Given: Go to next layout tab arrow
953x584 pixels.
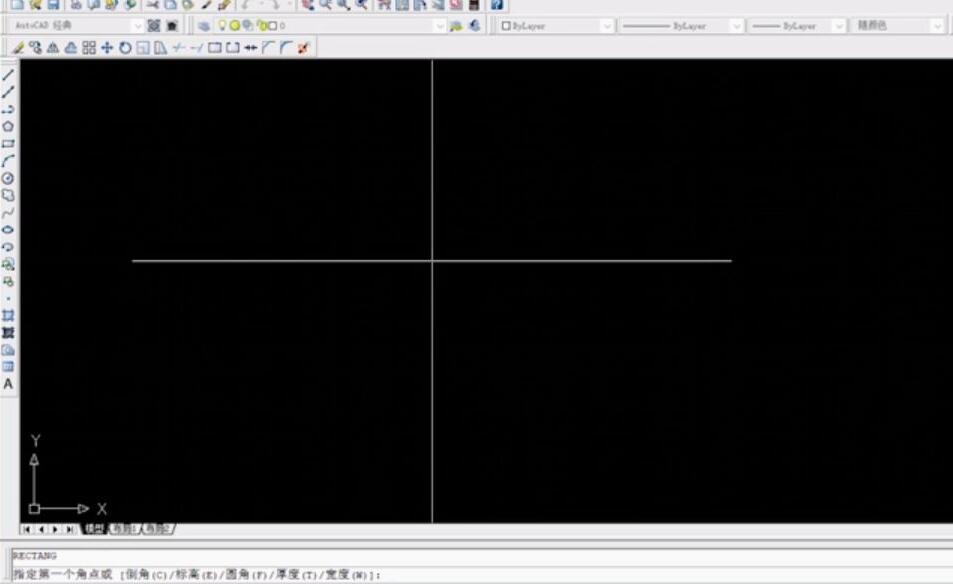Looking at the screenshot, I should (x=55, y=529).
